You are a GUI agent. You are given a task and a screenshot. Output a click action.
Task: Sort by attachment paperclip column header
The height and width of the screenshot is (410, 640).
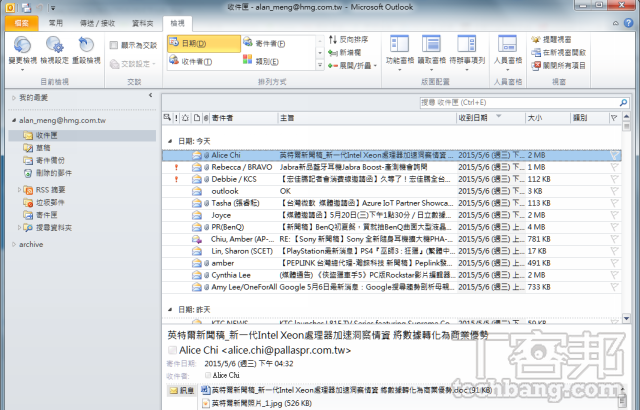[206, 118]
